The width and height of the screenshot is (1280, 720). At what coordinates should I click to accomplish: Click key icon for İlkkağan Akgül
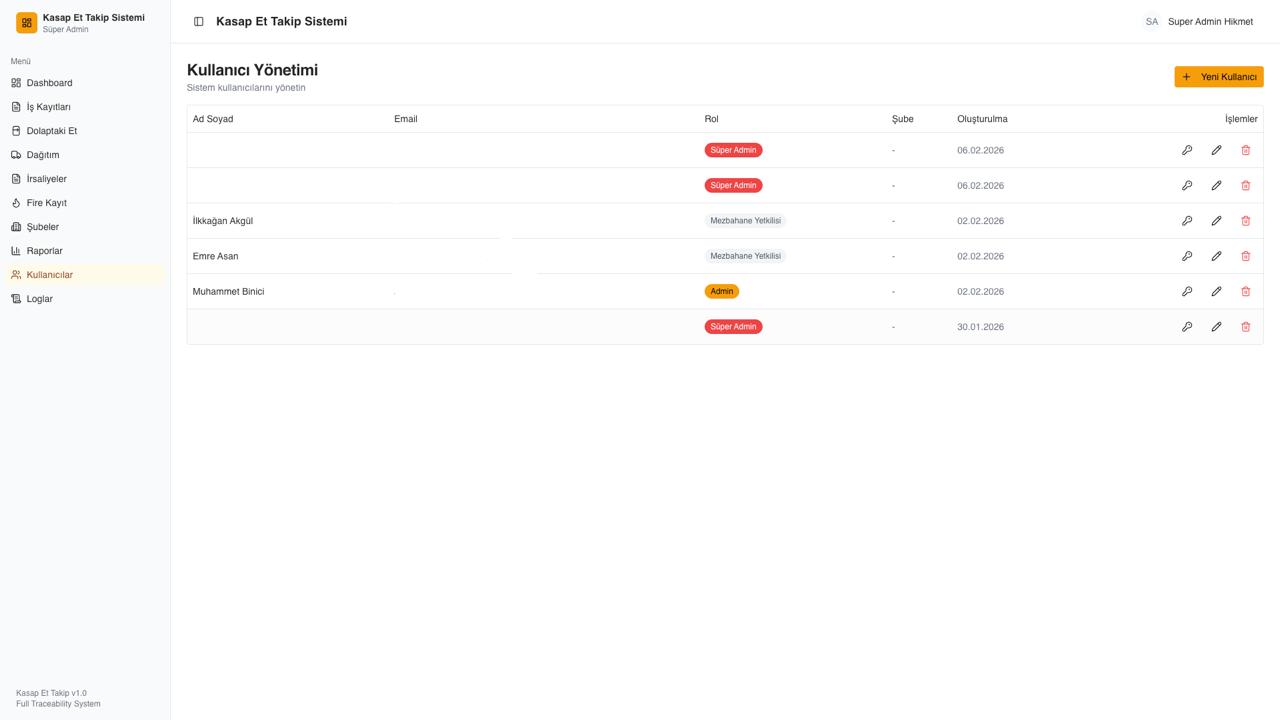coord(1187,221)
